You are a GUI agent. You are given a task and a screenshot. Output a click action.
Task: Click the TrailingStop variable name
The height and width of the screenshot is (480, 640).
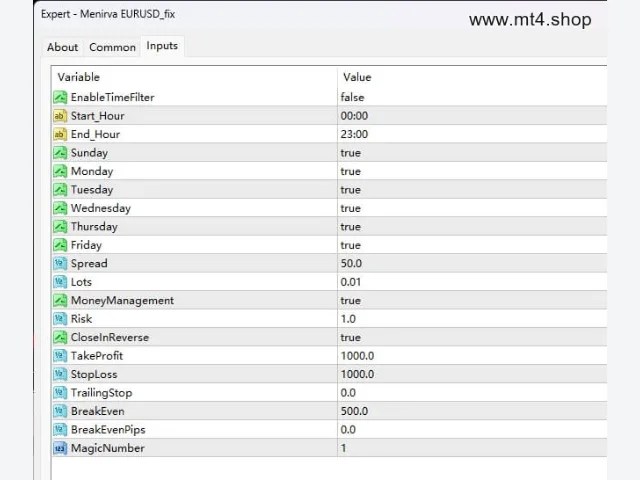point(102,393)
